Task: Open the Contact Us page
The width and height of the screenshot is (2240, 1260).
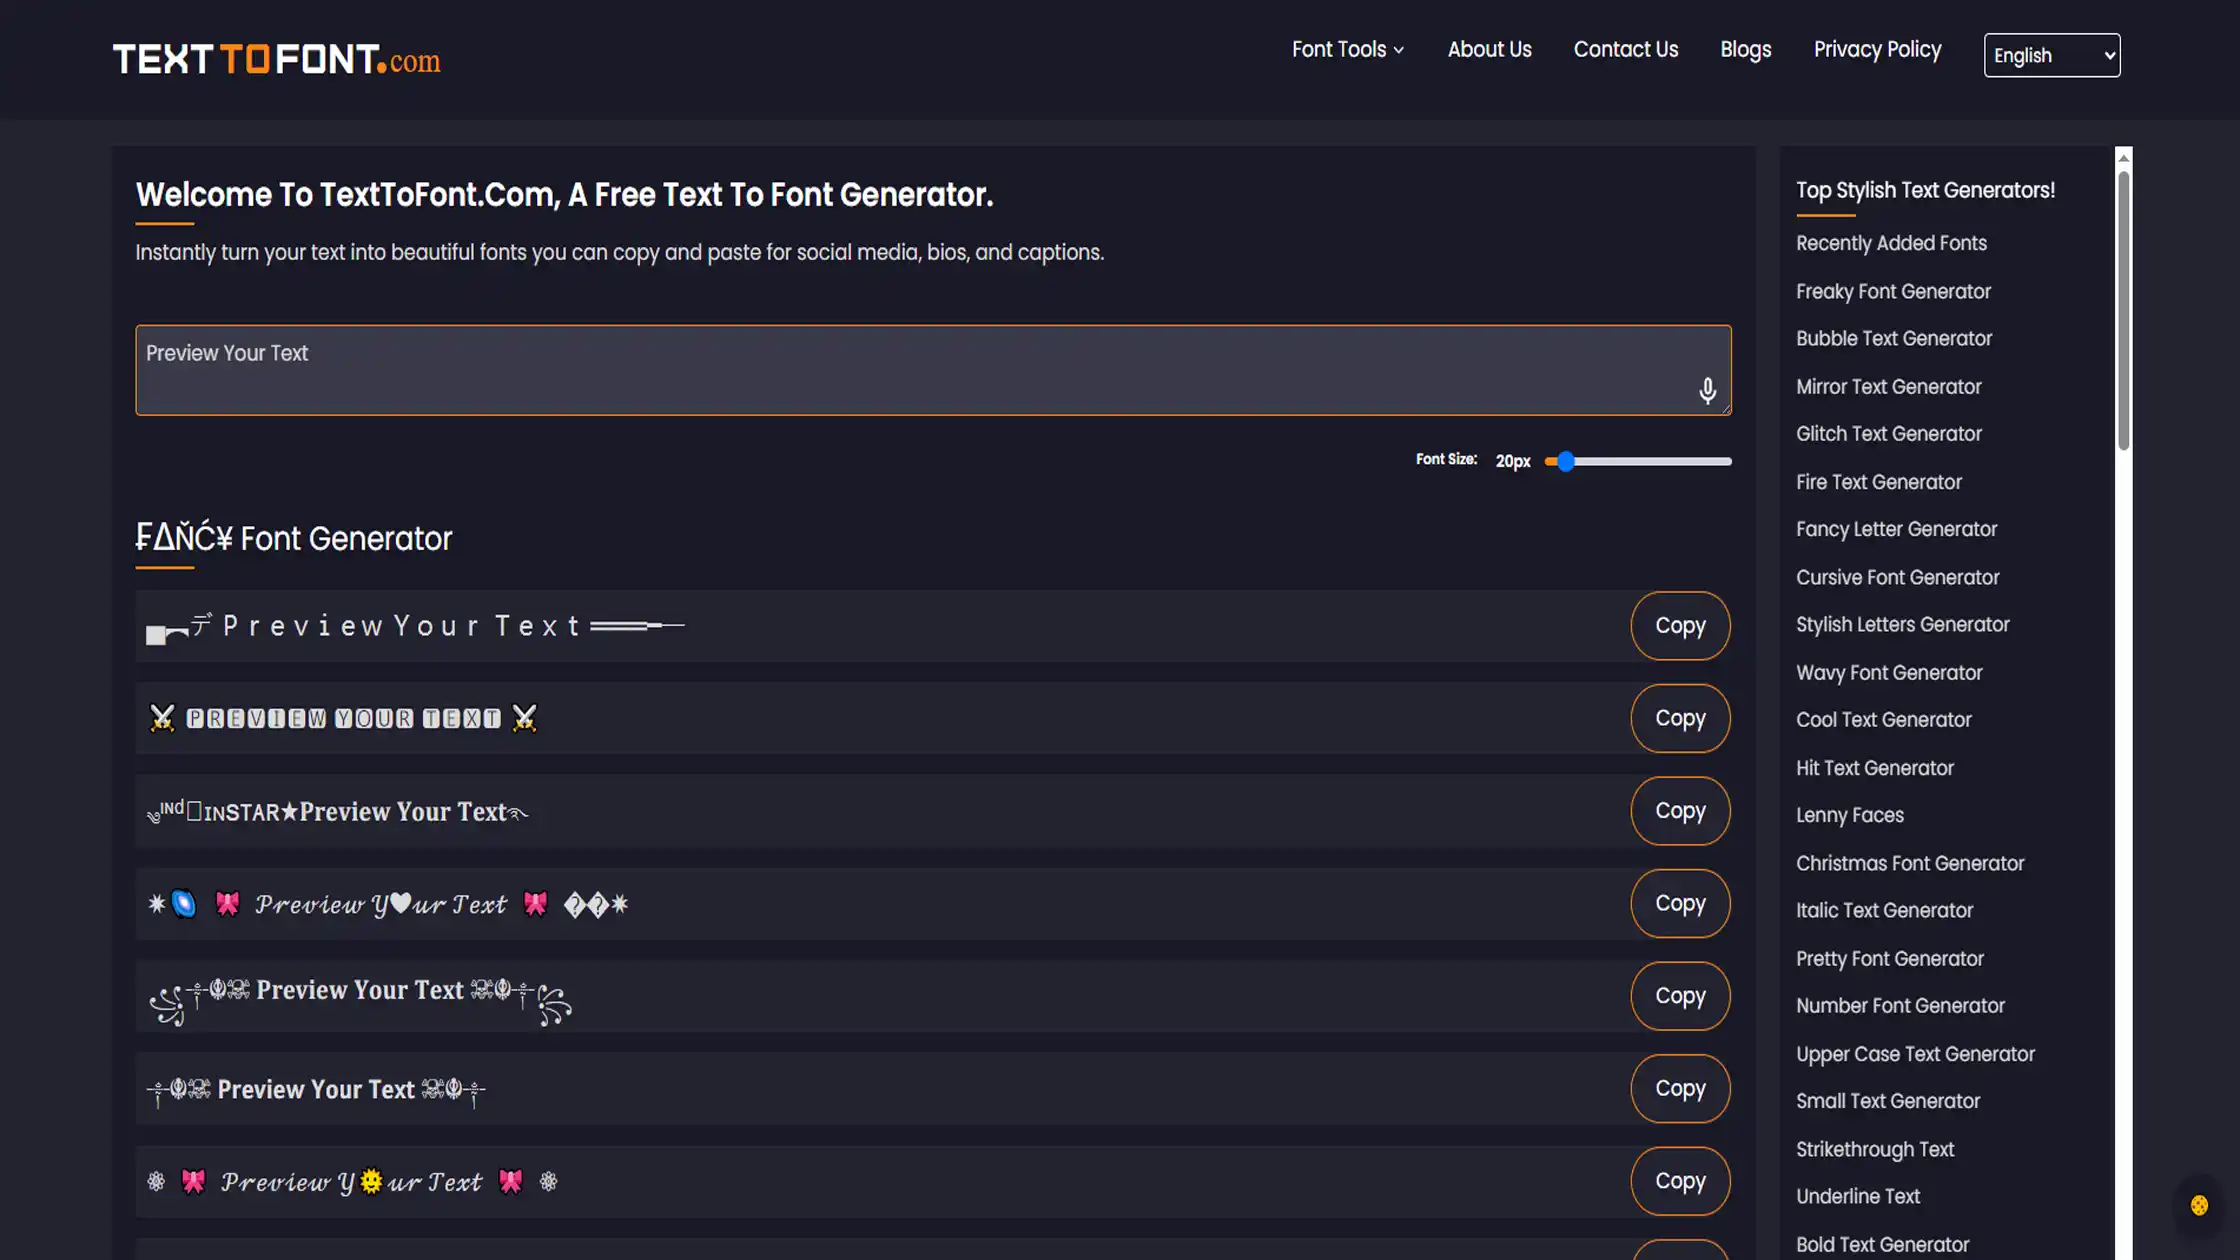Action: 1625,50
